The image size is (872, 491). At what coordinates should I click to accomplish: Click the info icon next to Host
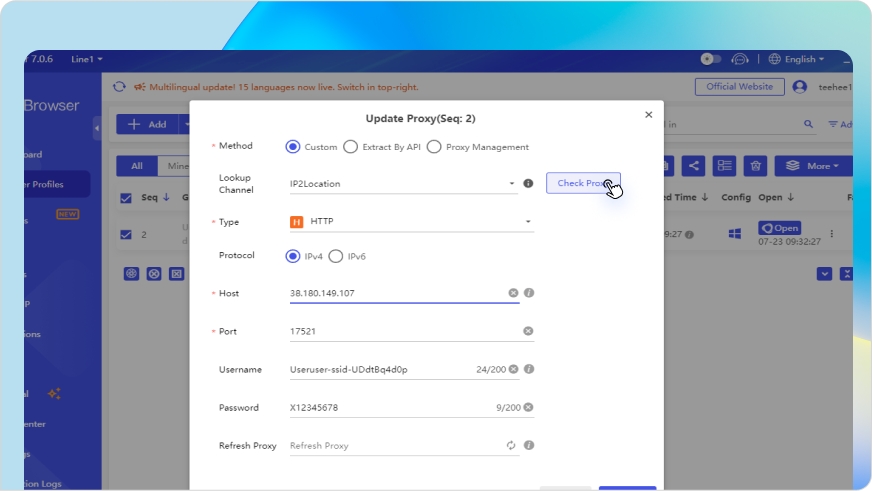(529, 293)
